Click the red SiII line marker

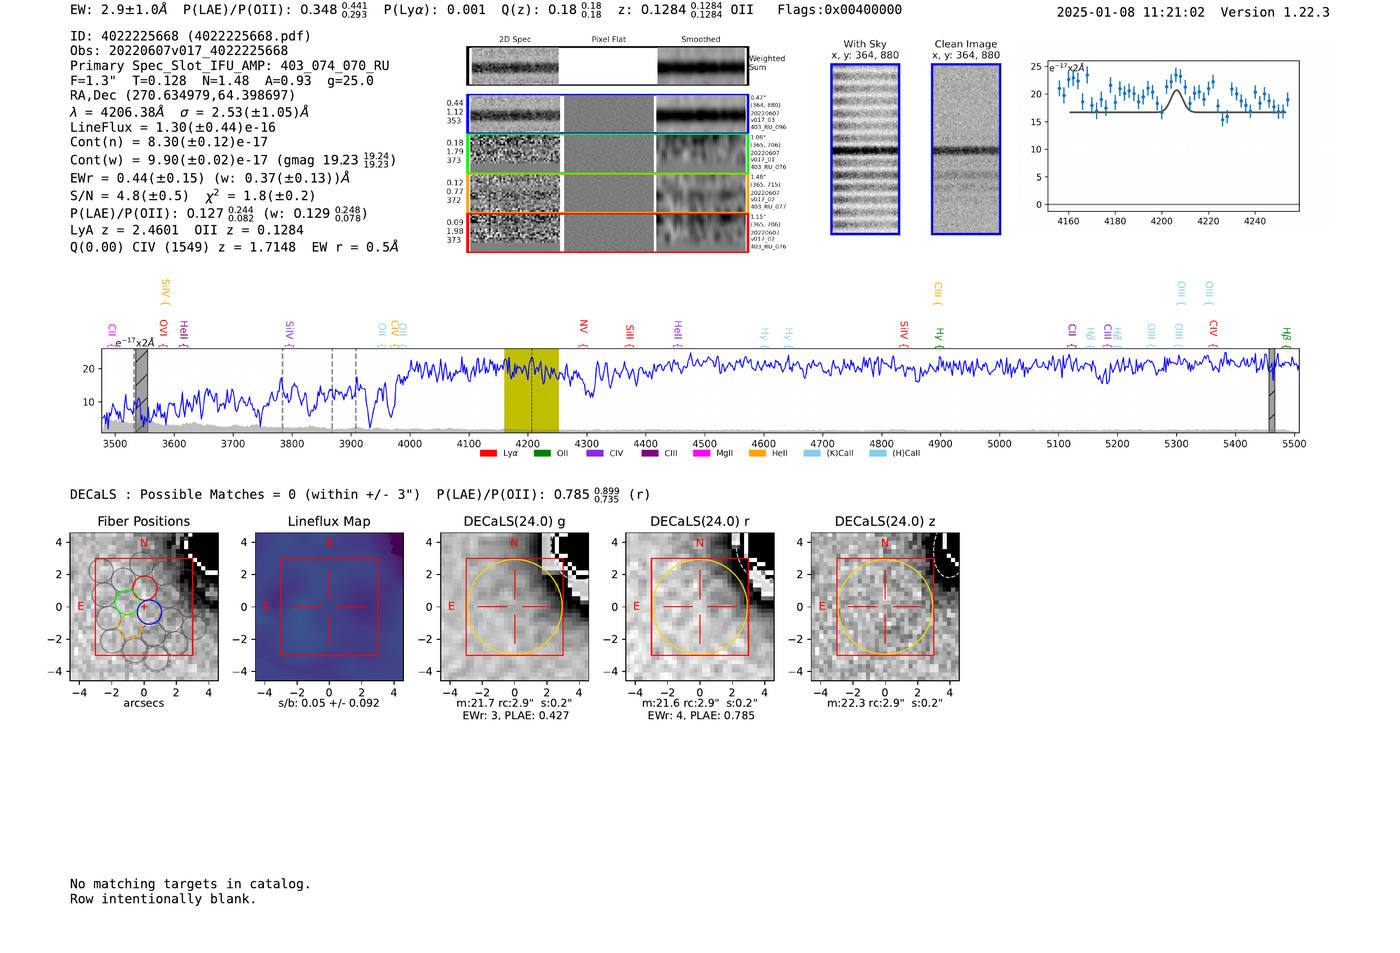[630, 335]
